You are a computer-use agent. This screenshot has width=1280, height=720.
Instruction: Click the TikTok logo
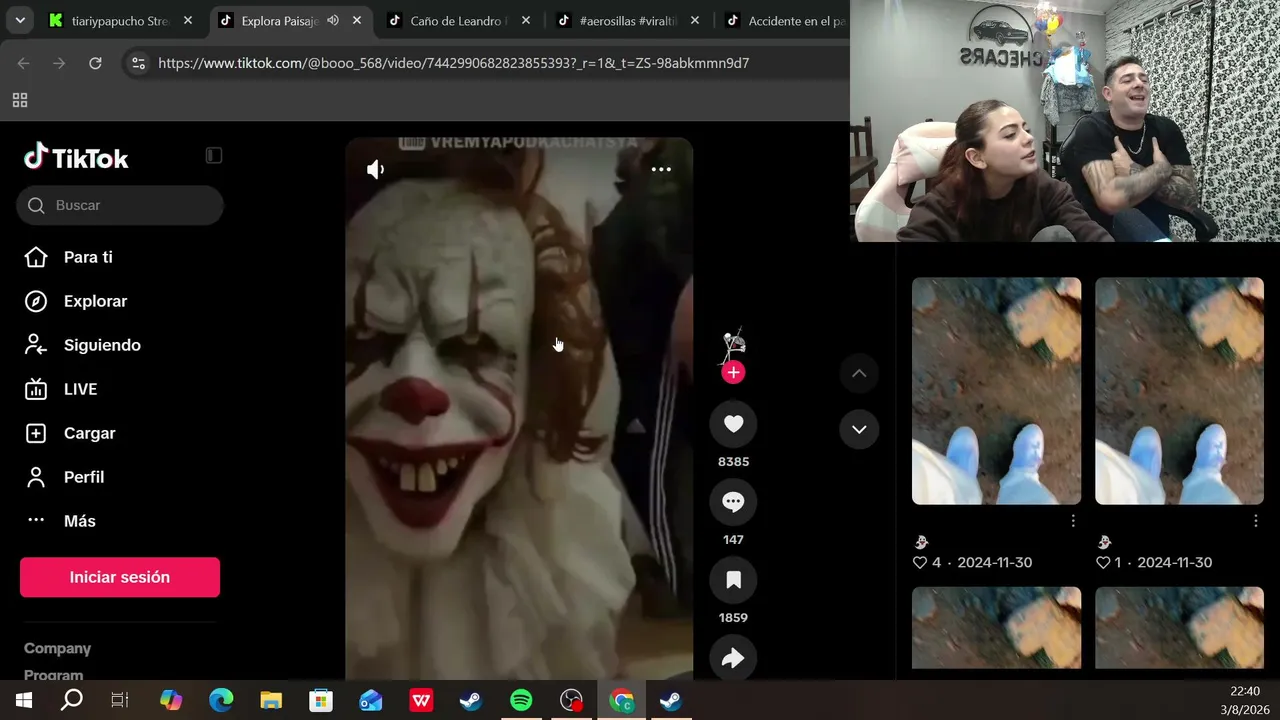click(x=77, y=157)
